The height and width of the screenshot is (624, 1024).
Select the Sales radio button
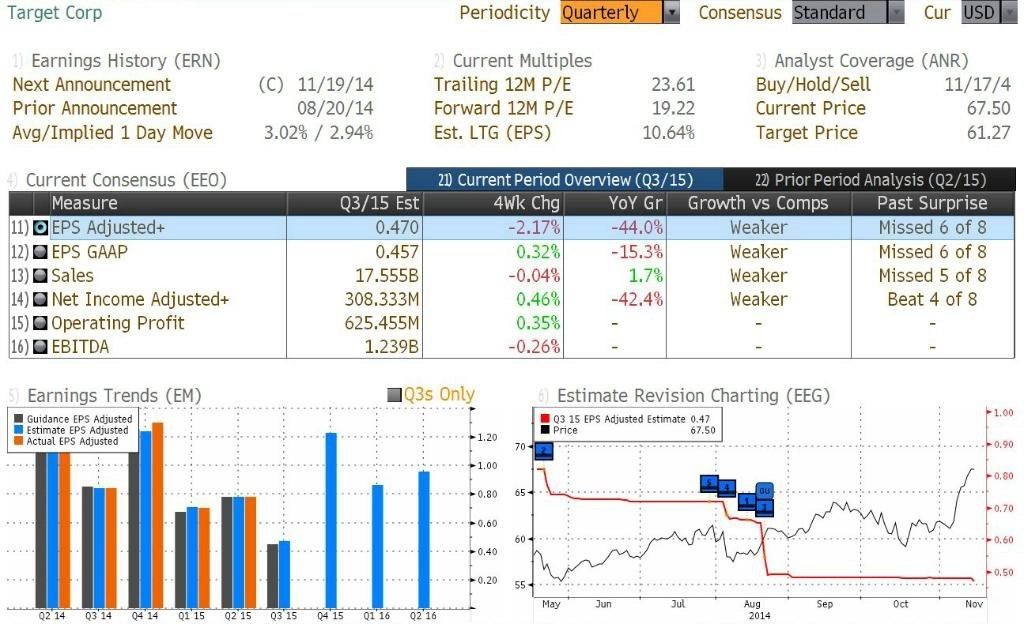(40, 275)
